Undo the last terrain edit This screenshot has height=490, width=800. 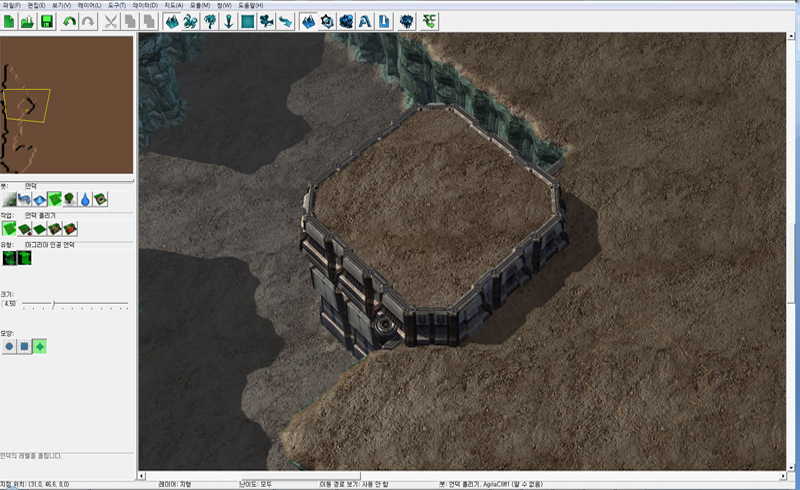tap(69, 21)
